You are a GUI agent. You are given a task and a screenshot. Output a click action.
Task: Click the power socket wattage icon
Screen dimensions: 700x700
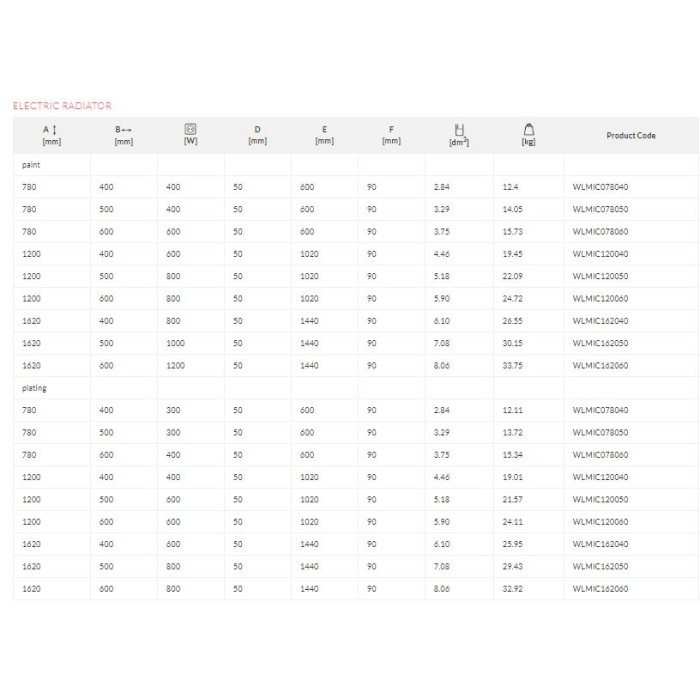click(x=190, y=129)
